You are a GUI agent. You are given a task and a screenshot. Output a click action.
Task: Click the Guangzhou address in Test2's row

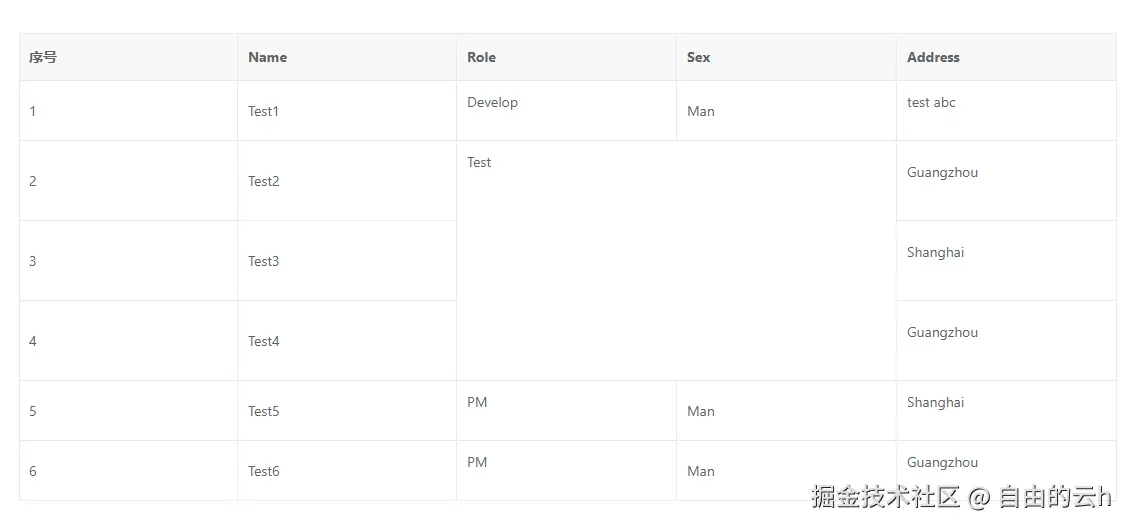tap(942, 173)
